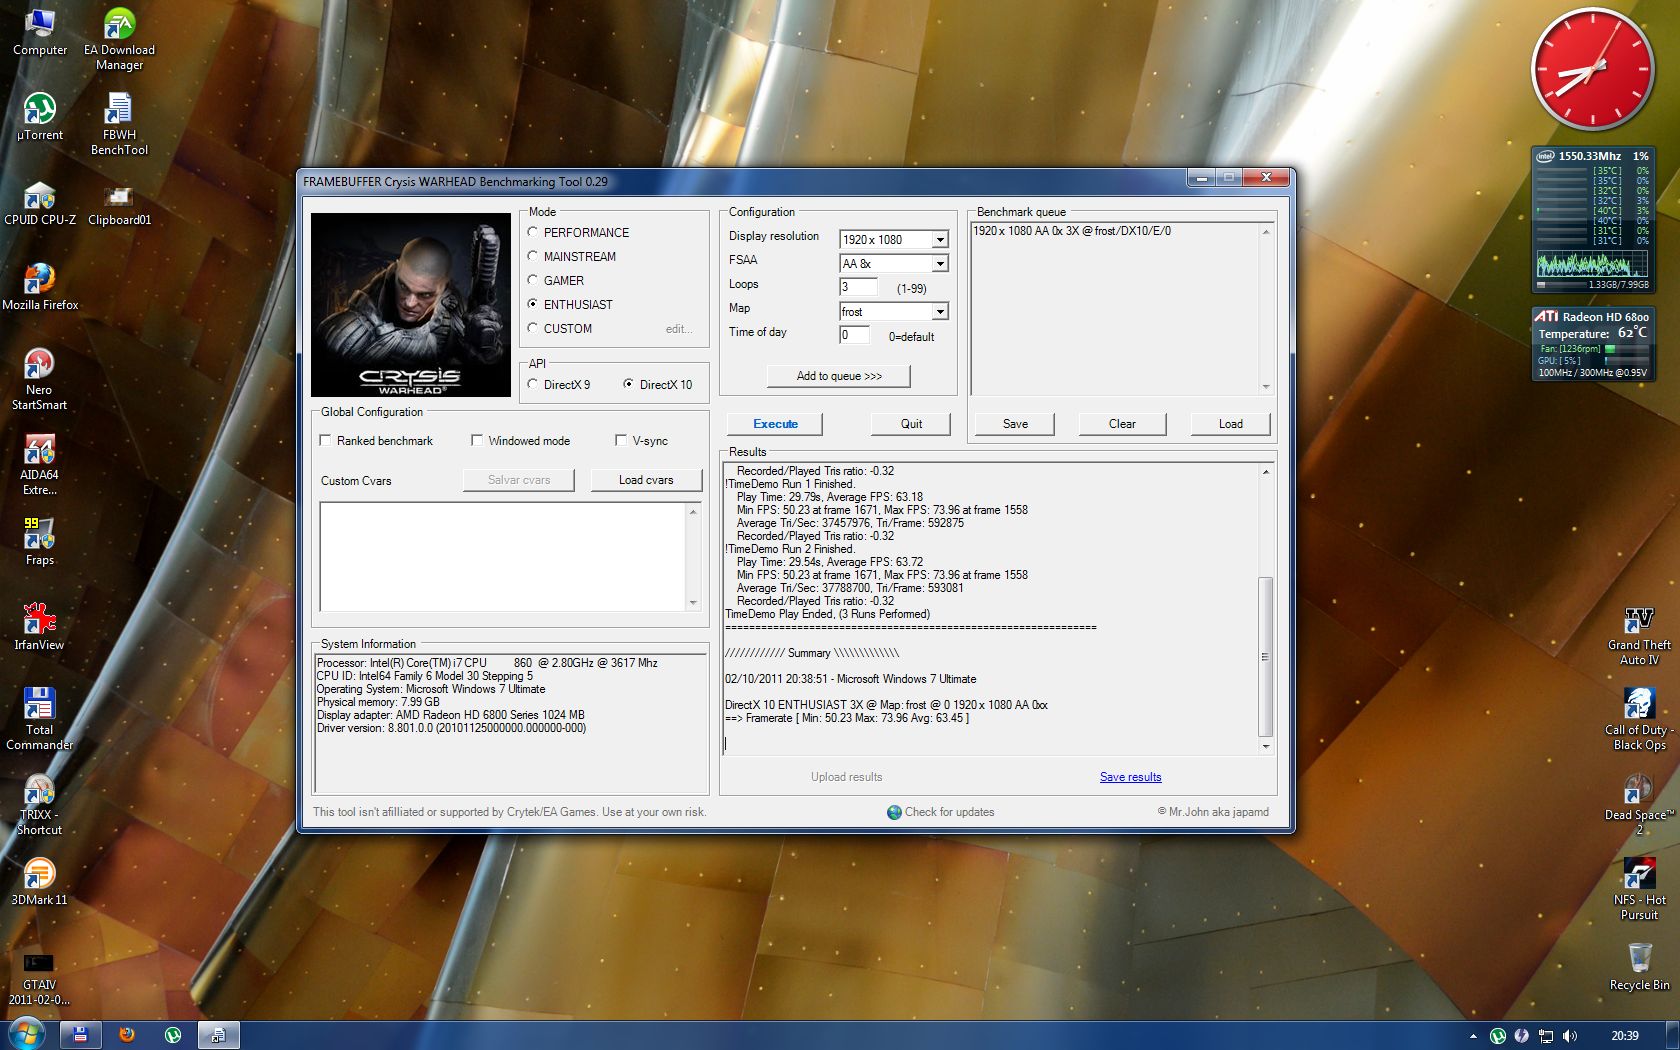Open EA Download Manager desktop icon
Viewport: 1680px width, 1050px height.
(x=119, y=38)
